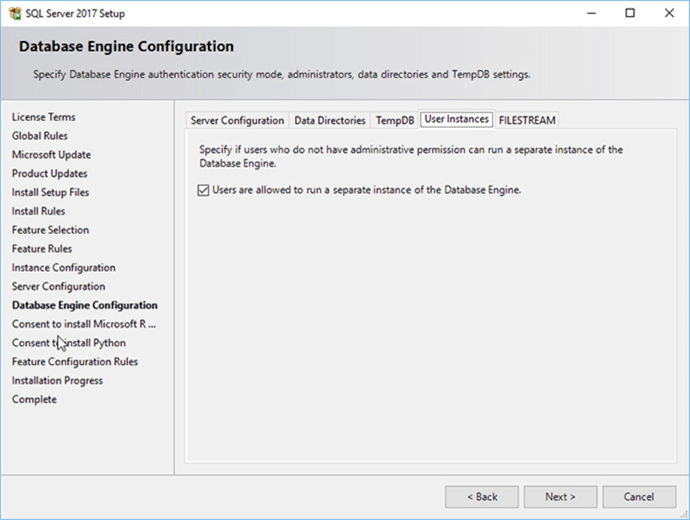The height and width of the screenshot is (520, 690).
Task: Maximize the SQL Server Setup window
Action: coord(629,14)
